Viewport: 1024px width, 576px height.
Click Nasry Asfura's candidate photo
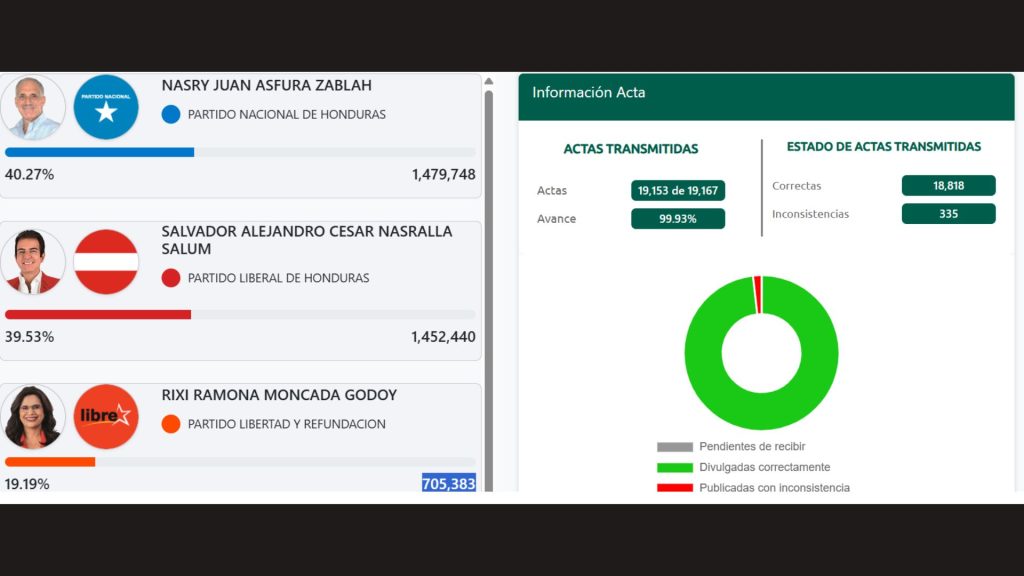[x=33, y=107]
